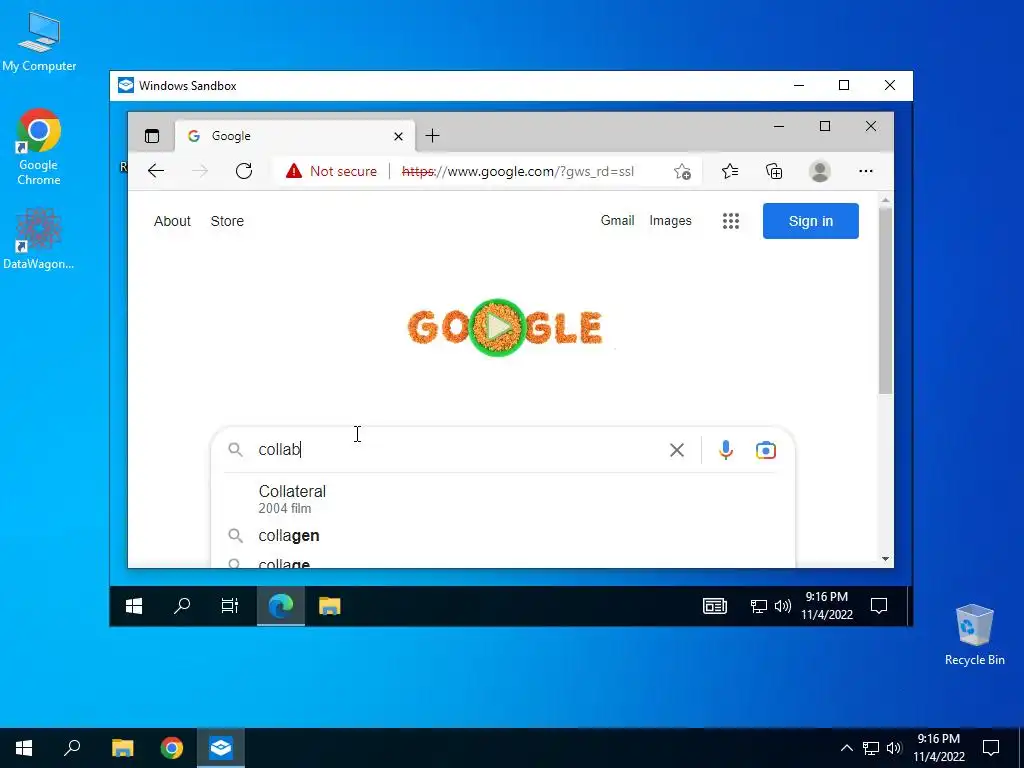The height and width of the screenshot is (768, 1024).
Task: Show hidden tray icons chevron
Action: [846, 748]
